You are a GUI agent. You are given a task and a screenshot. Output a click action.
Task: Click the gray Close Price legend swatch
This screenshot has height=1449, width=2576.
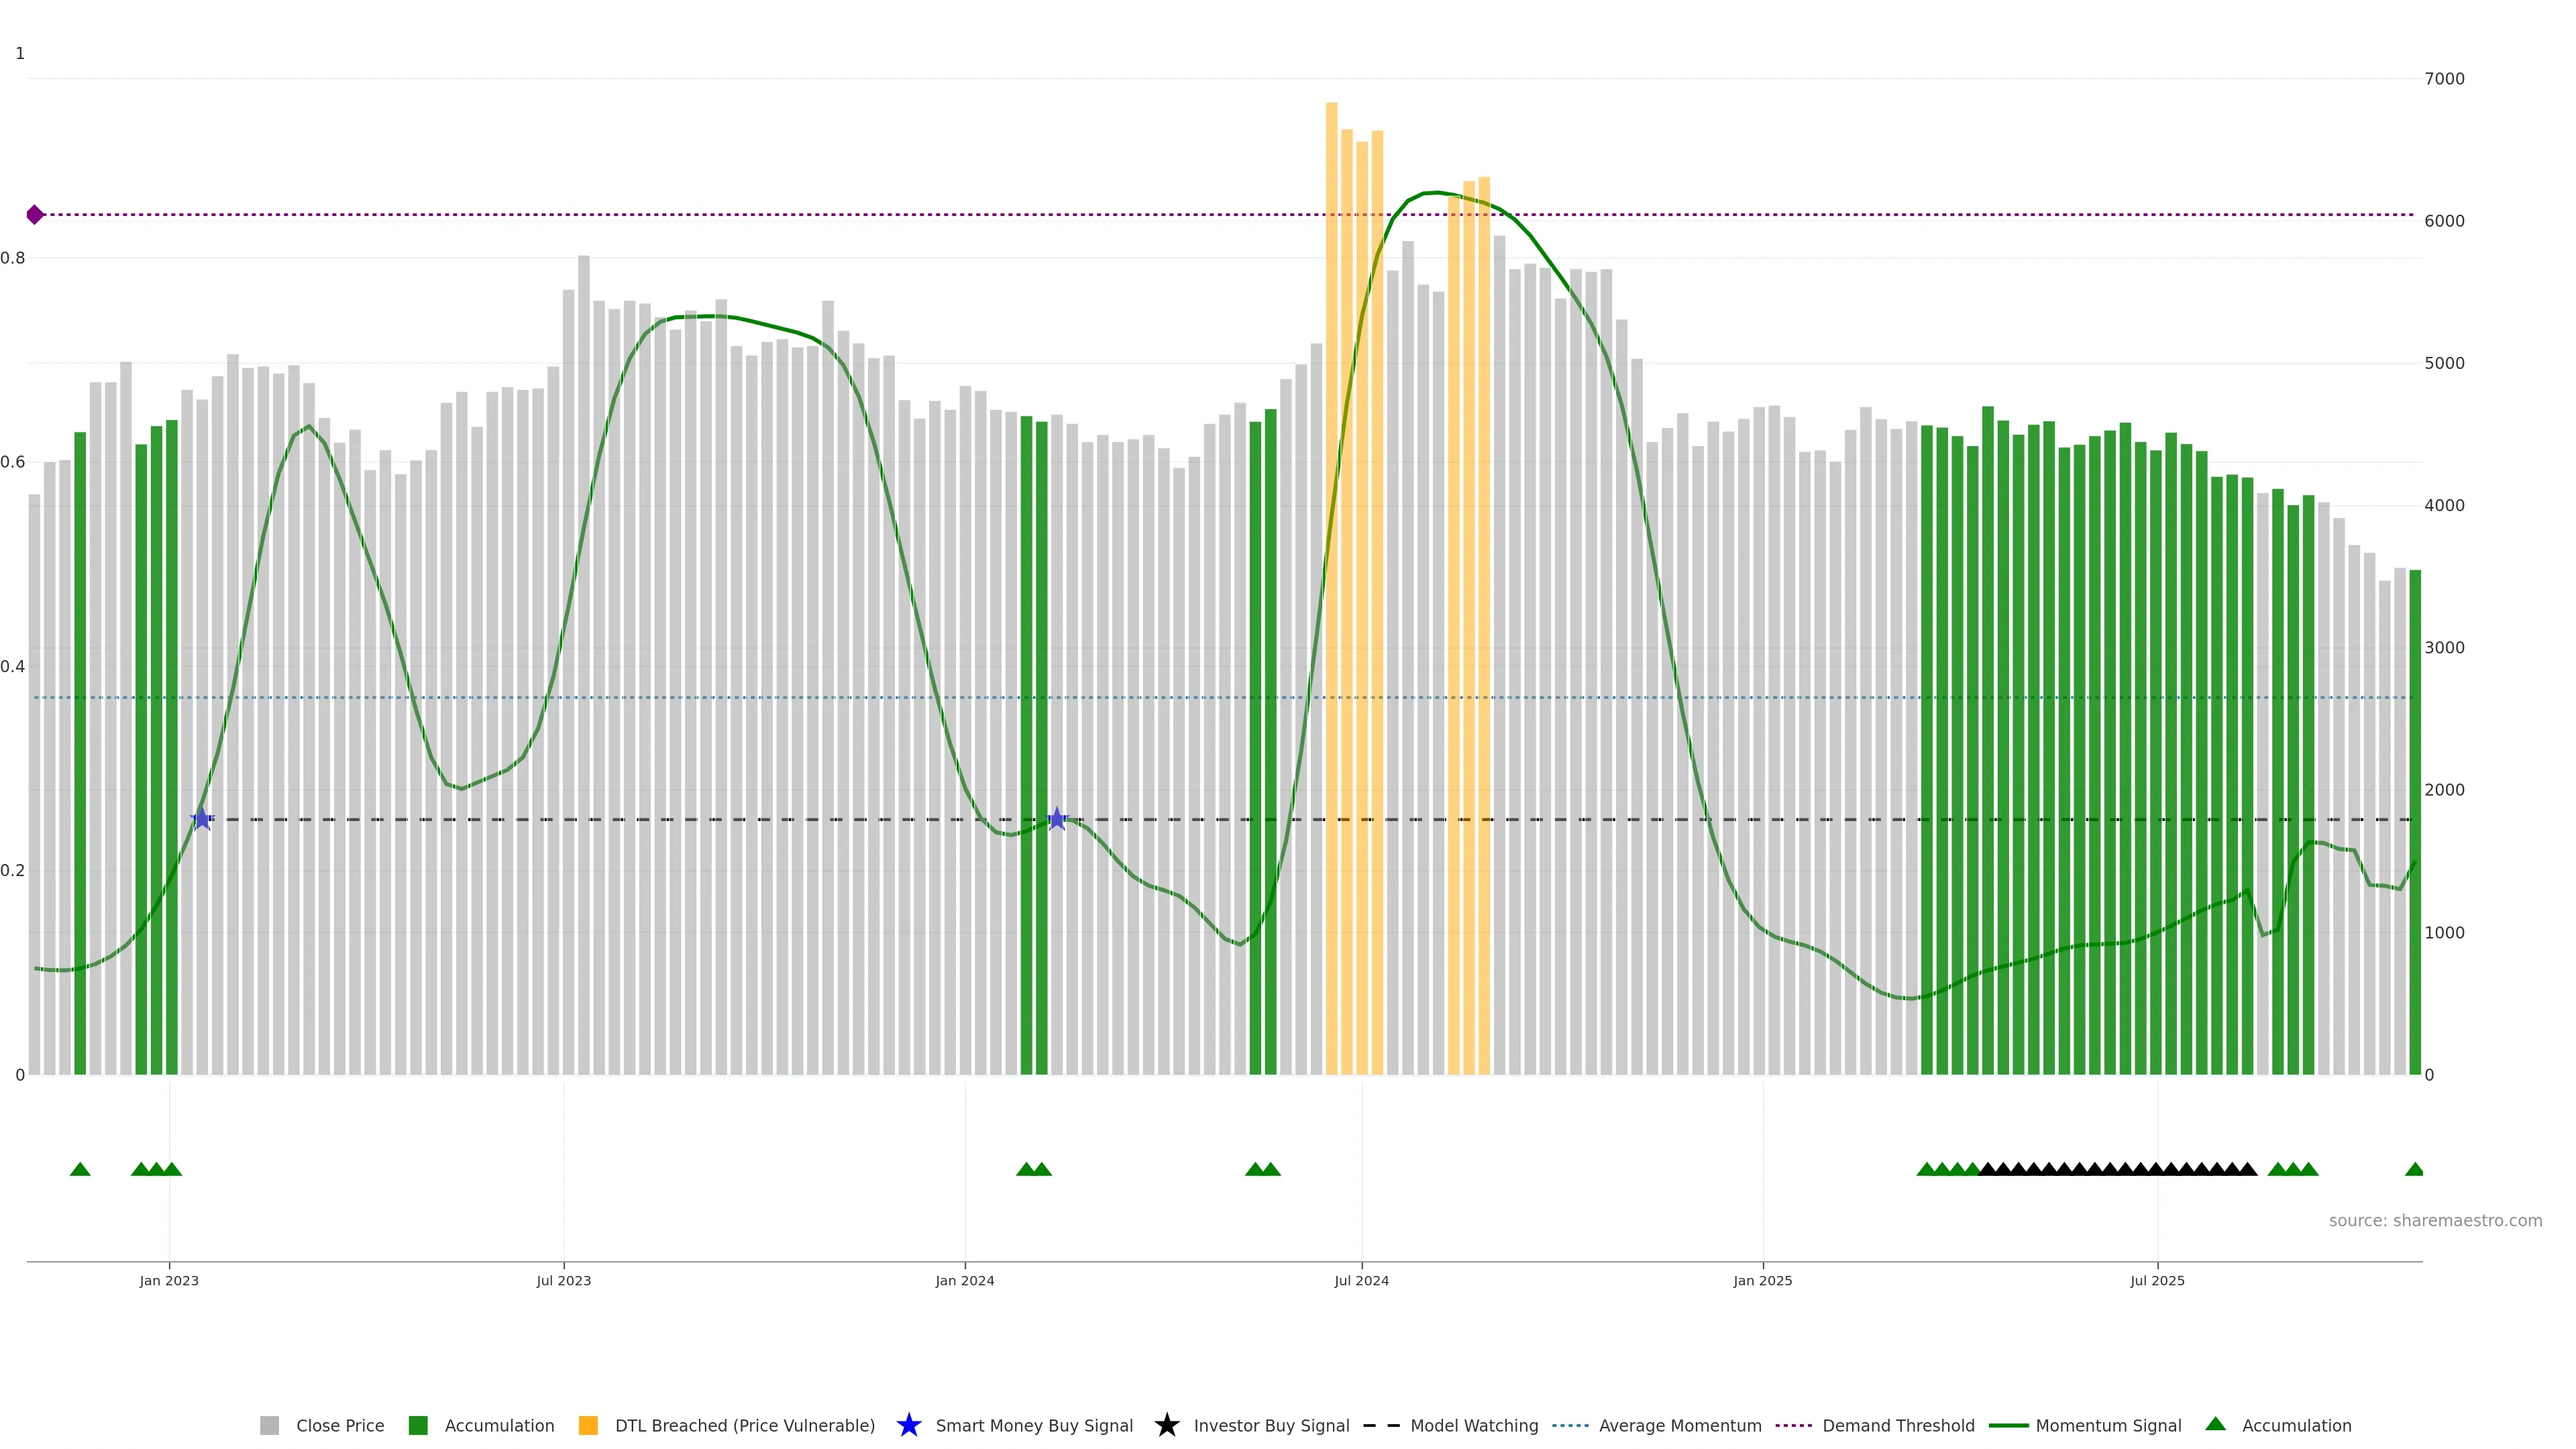pyautogui.click(x=269, y=1425)
